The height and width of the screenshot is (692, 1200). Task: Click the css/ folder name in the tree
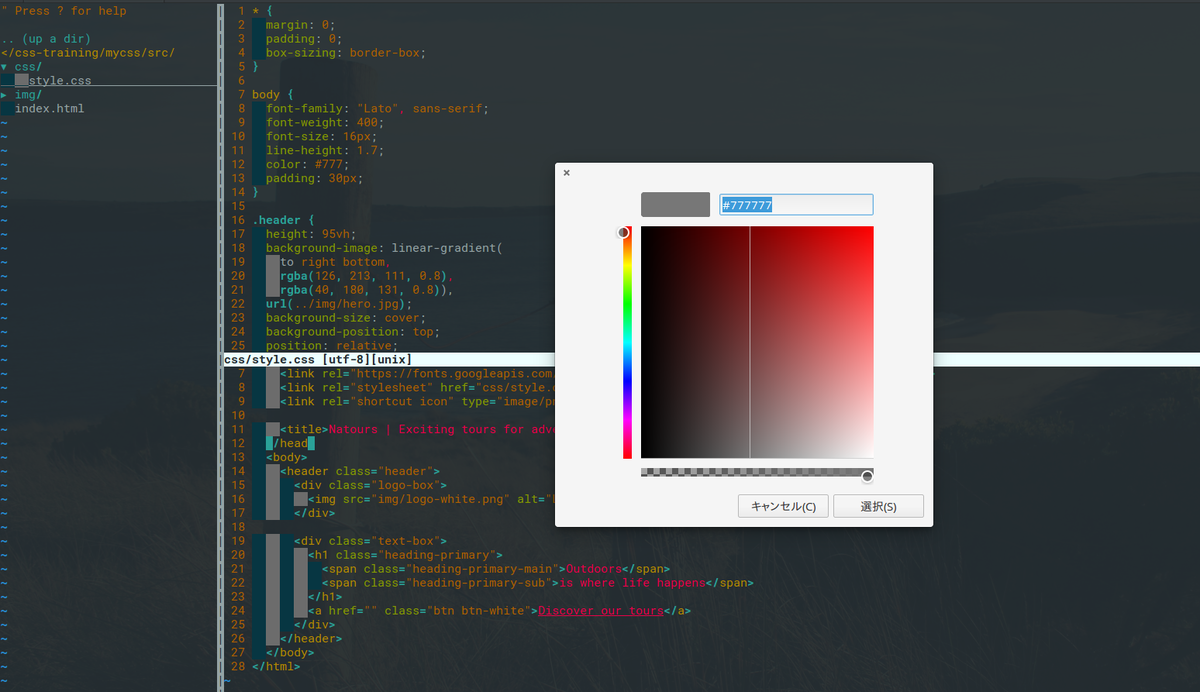click(x=28, y=67)
